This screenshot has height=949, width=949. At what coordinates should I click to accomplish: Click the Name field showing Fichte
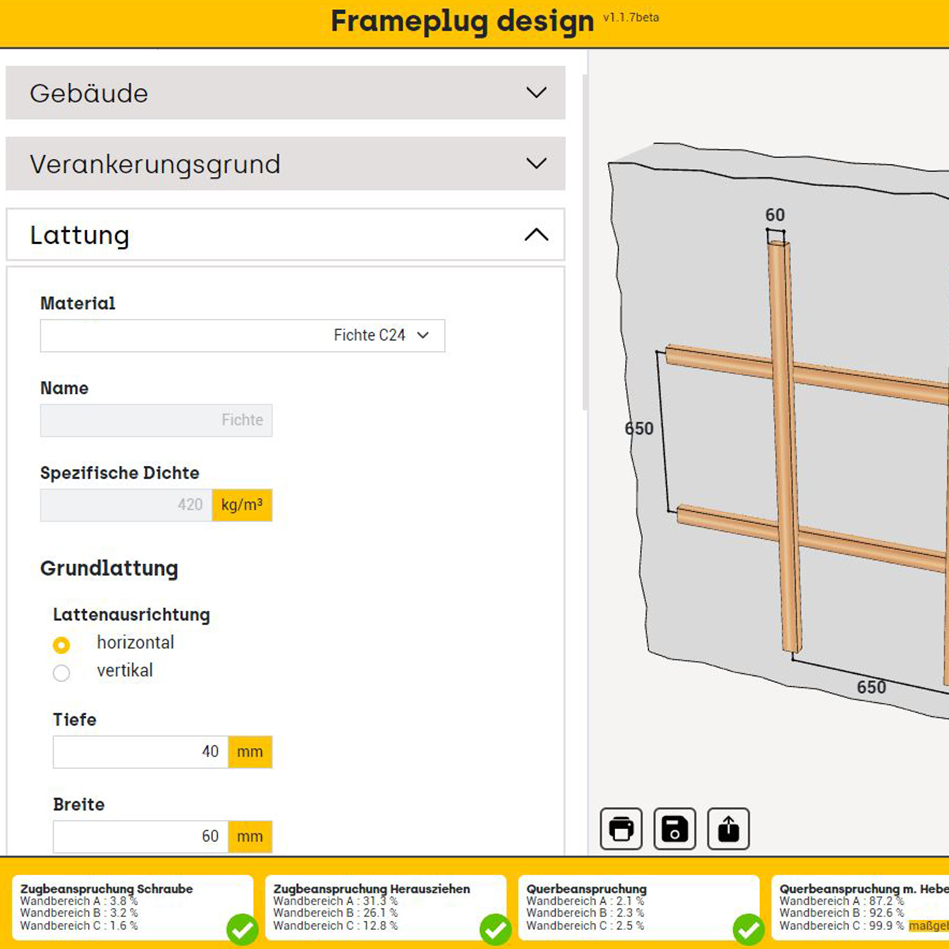pos(156,421)
